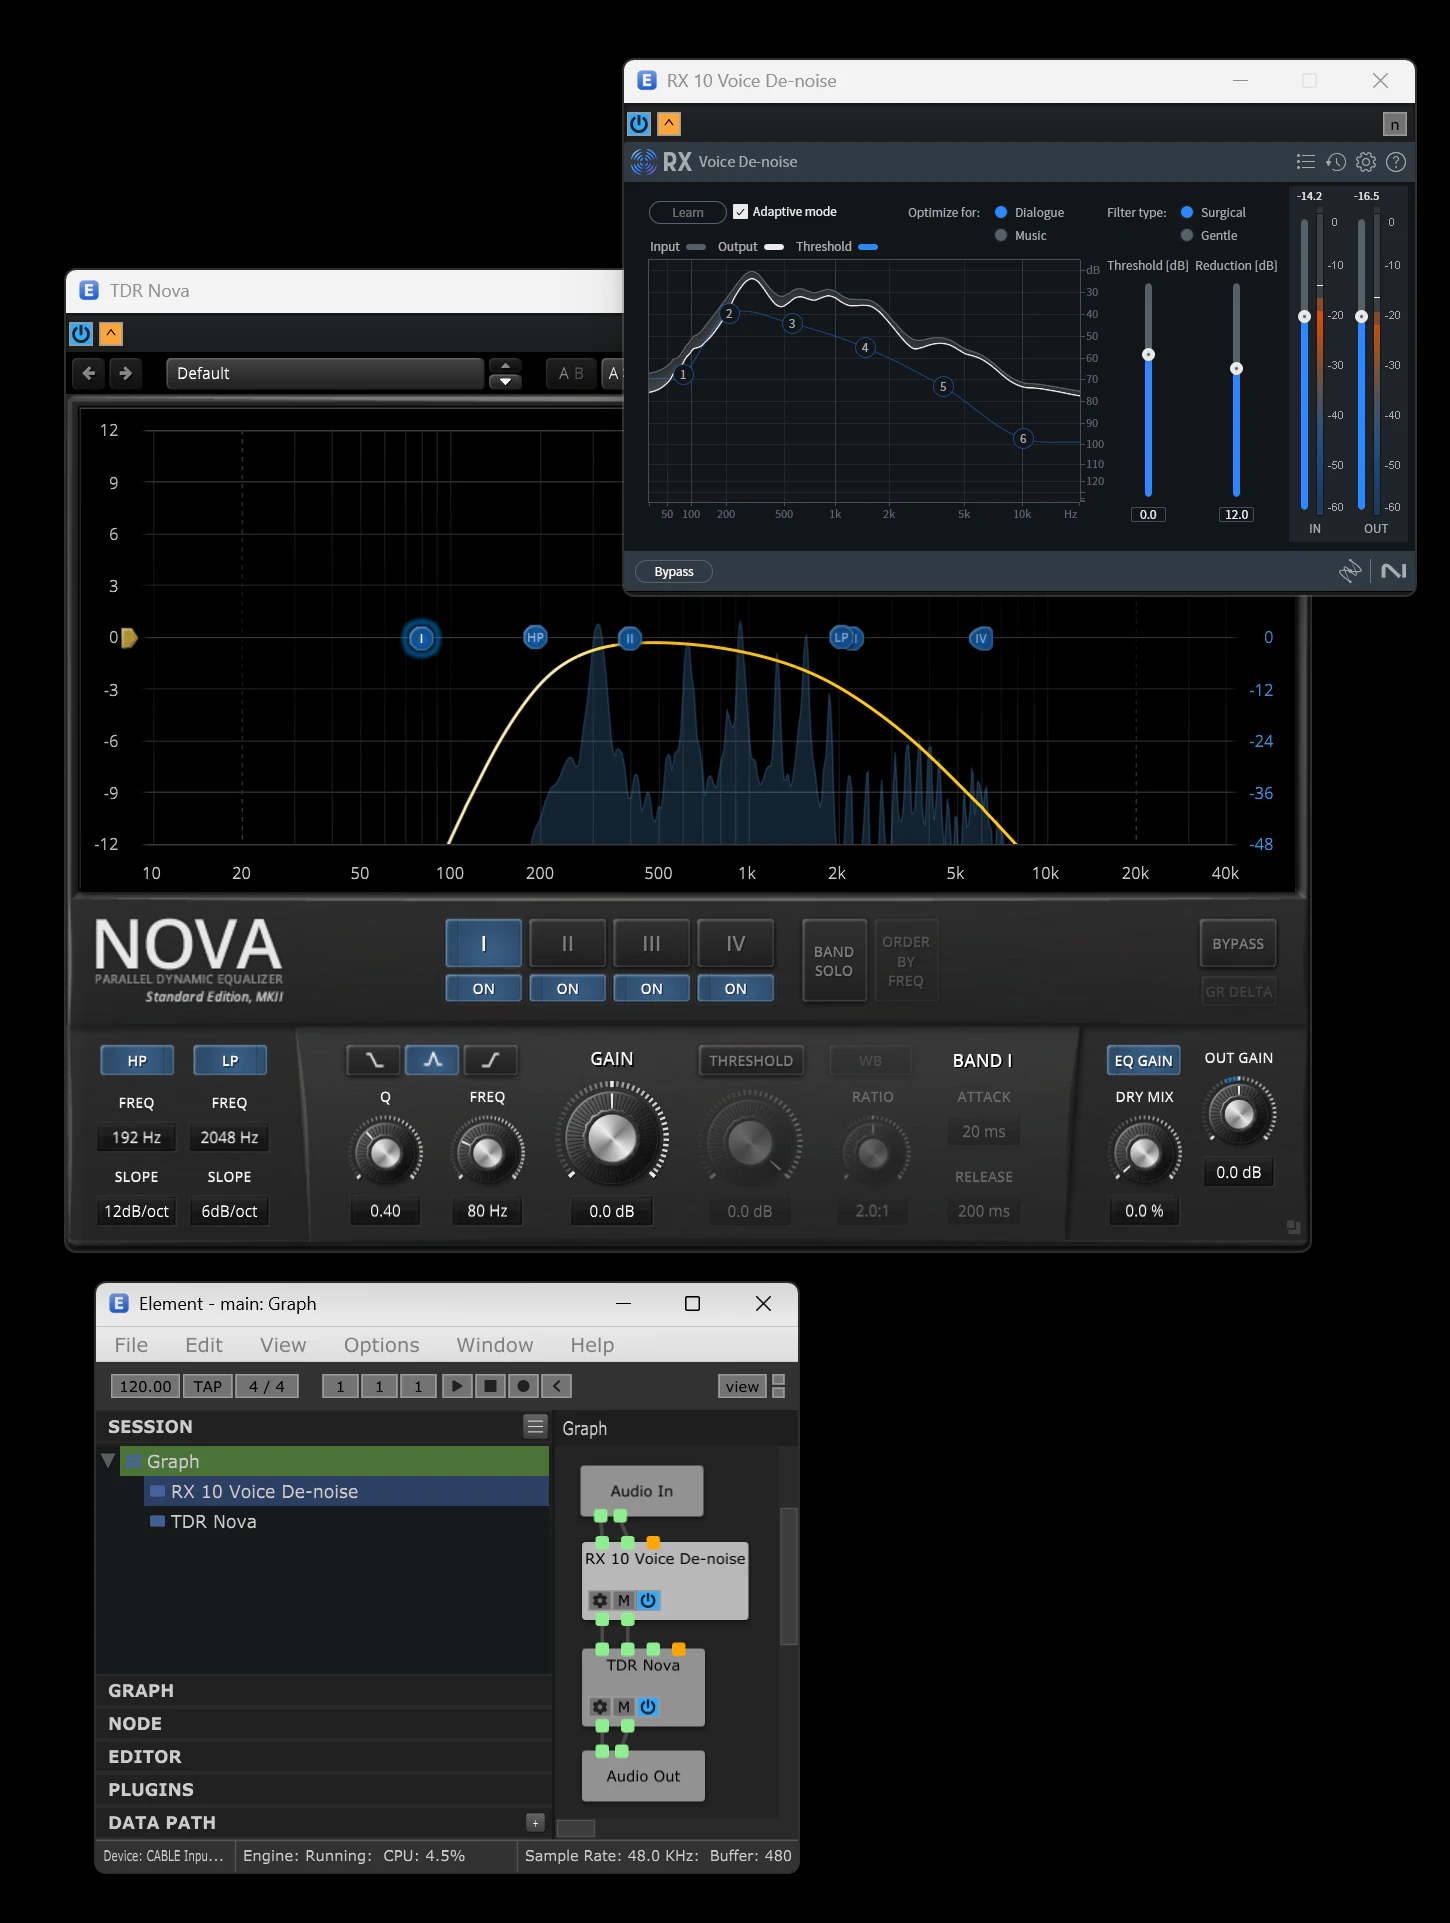Open the Default preset dropdown in Nova

(325, 373)
